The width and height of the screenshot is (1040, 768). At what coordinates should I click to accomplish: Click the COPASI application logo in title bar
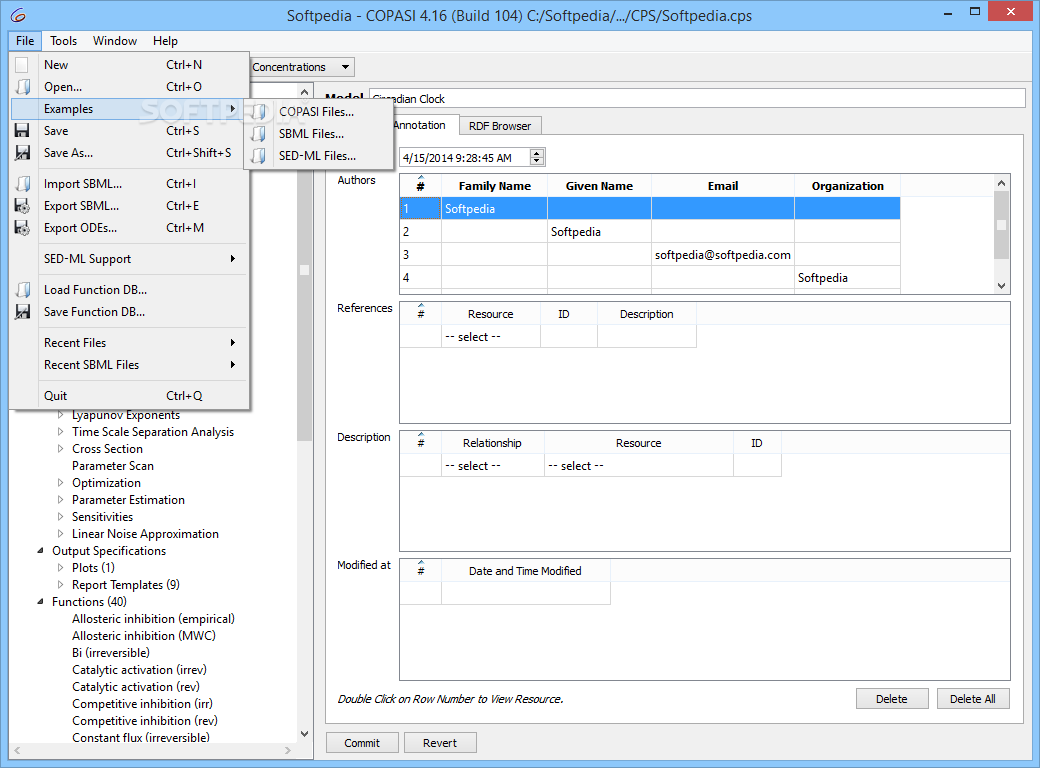point(18,15)
